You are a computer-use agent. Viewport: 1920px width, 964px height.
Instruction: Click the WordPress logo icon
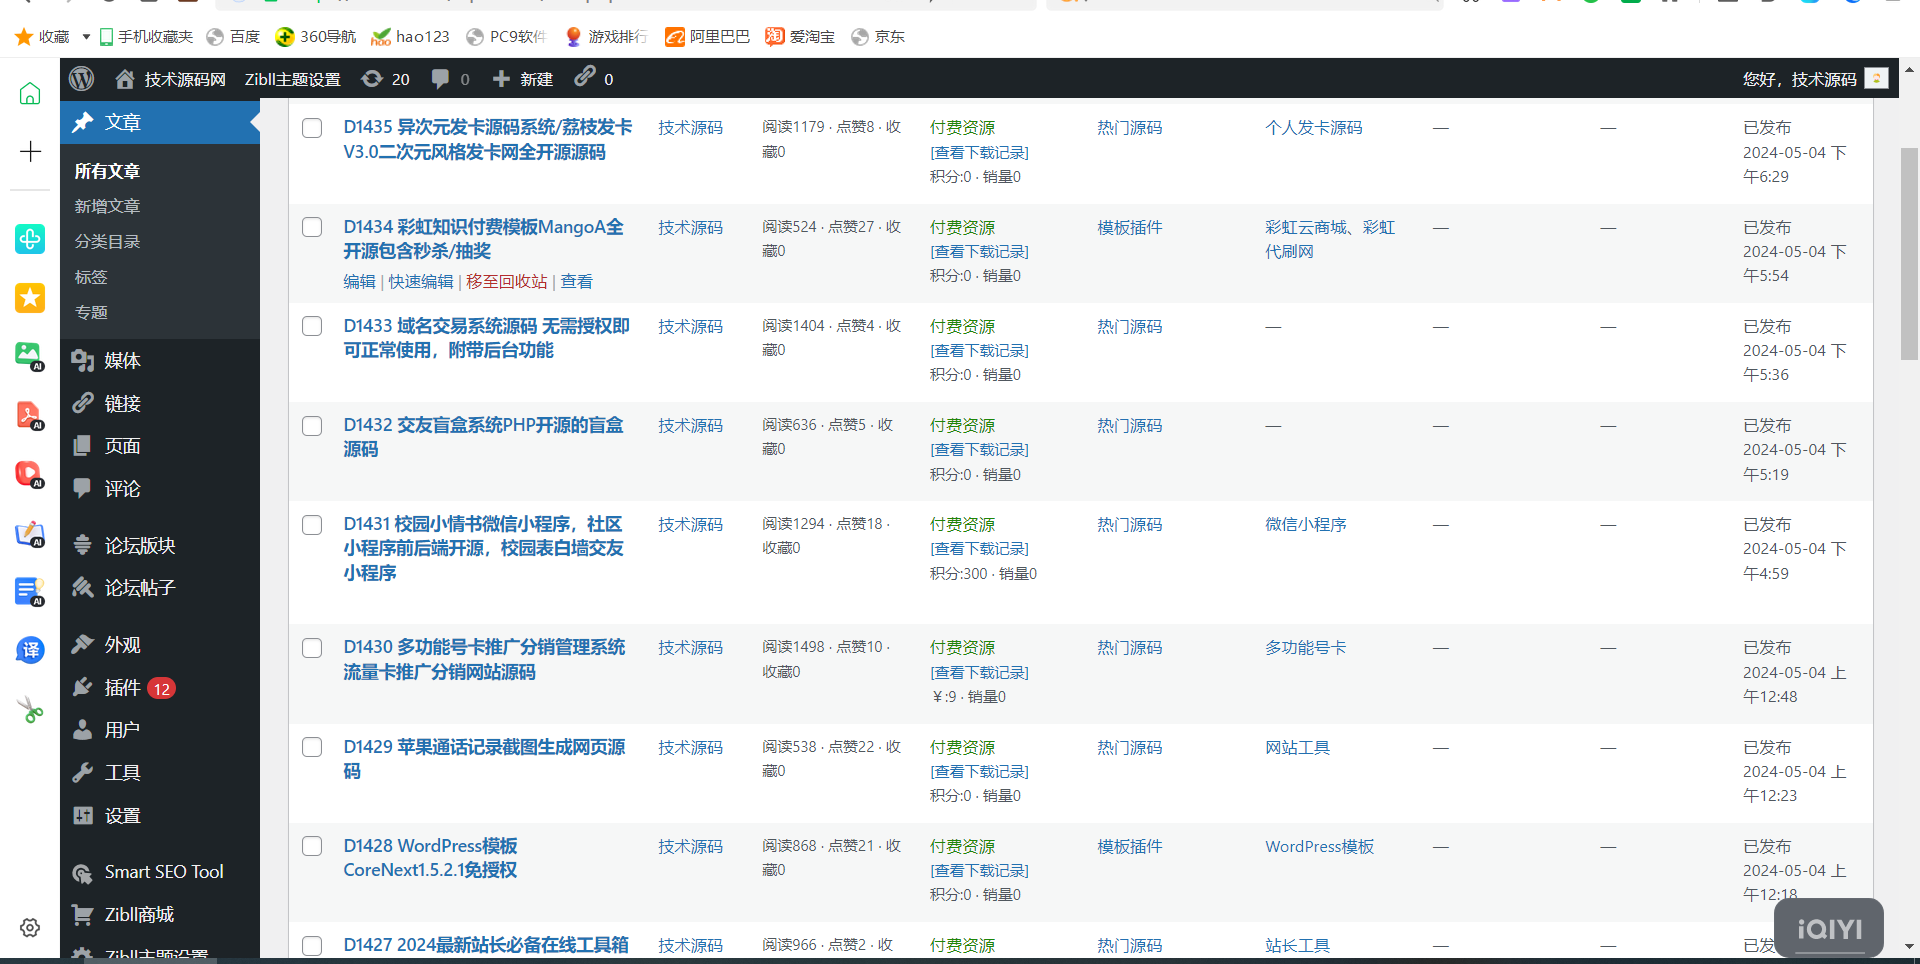click(x=82, y=79)
